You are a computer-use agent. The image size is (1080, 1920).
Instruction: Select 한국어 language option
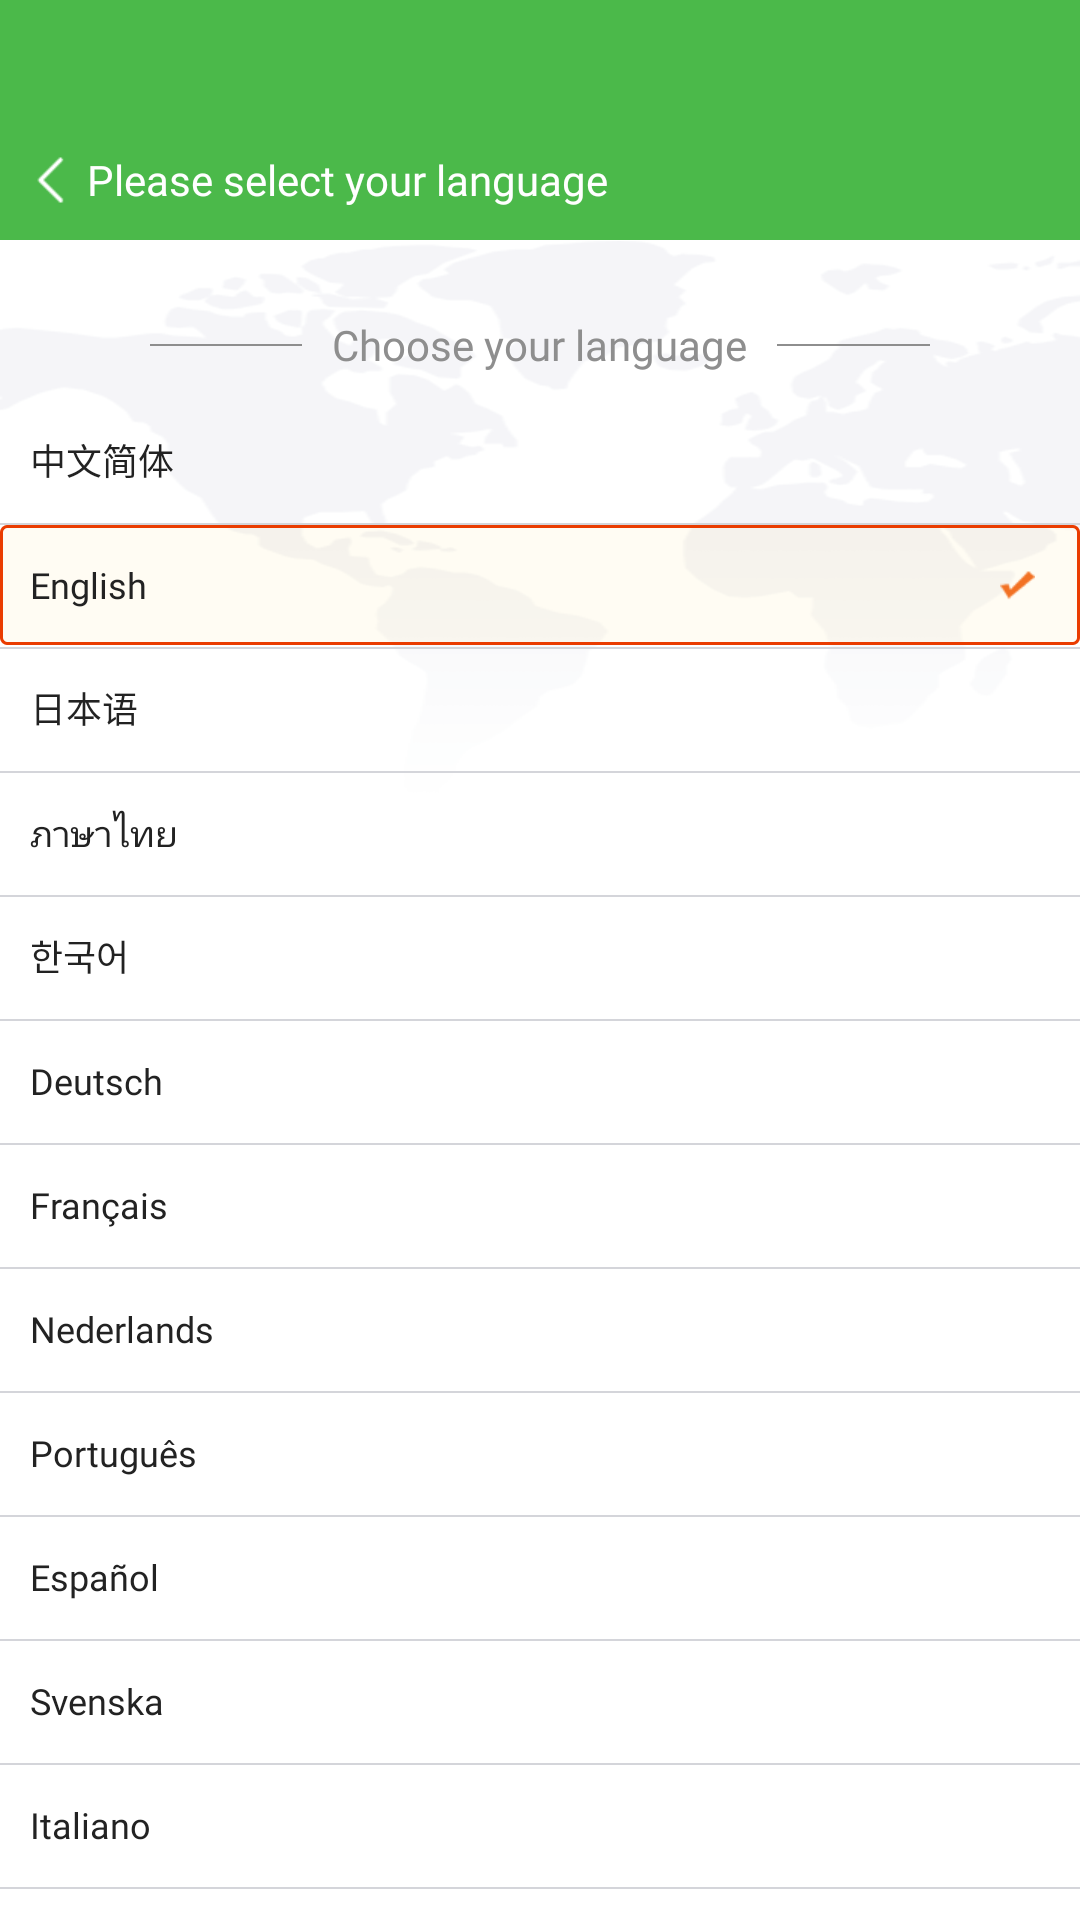(80, 958)
